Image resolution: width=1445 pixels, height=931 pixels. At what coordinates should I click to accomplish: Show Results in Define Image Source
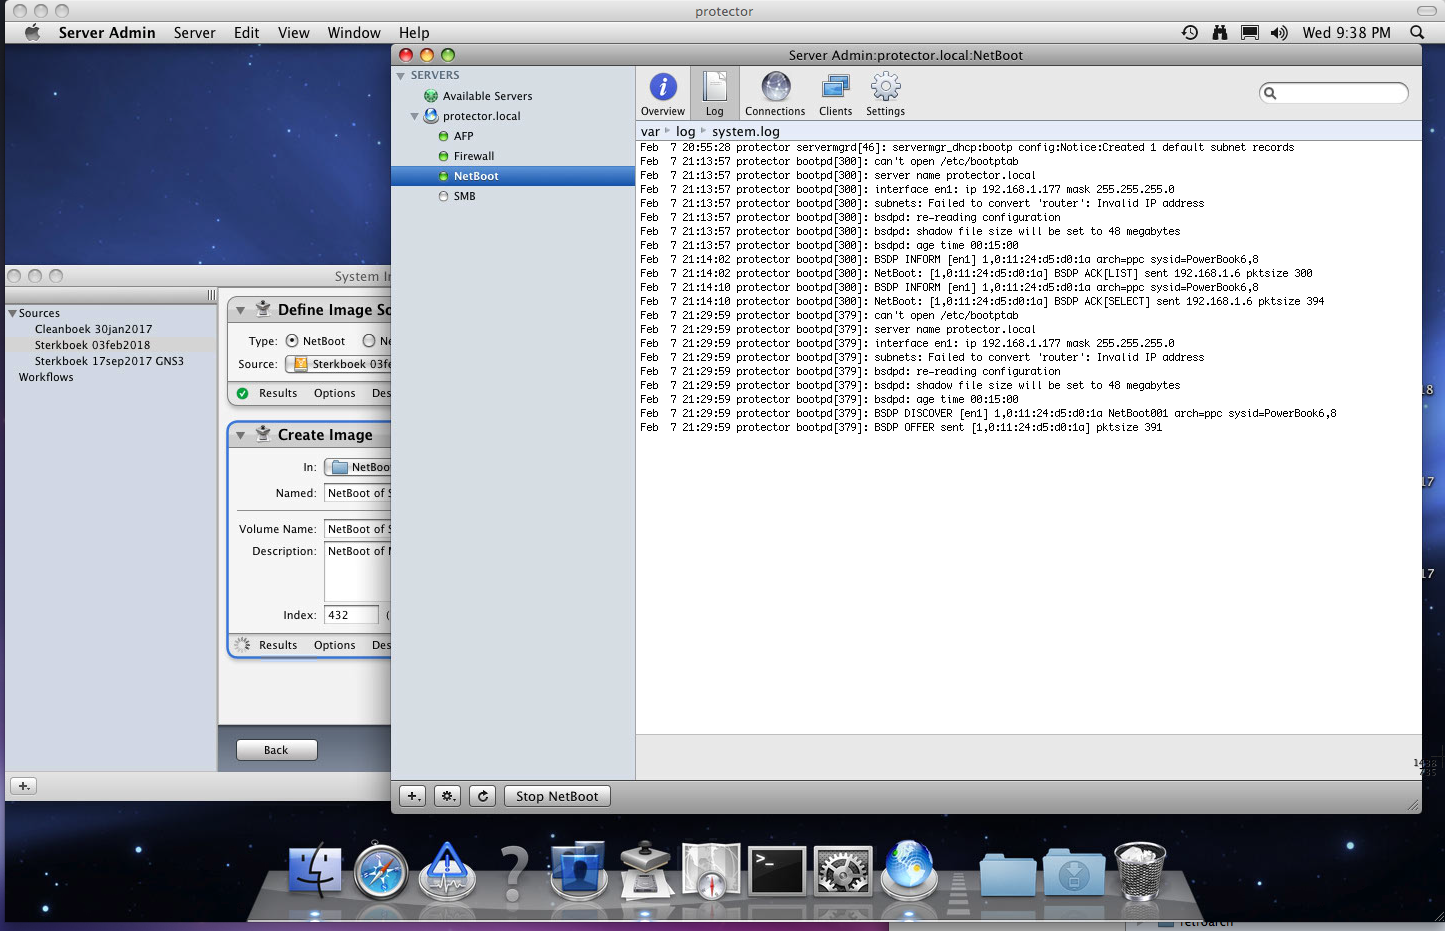[x=278, y=393]
